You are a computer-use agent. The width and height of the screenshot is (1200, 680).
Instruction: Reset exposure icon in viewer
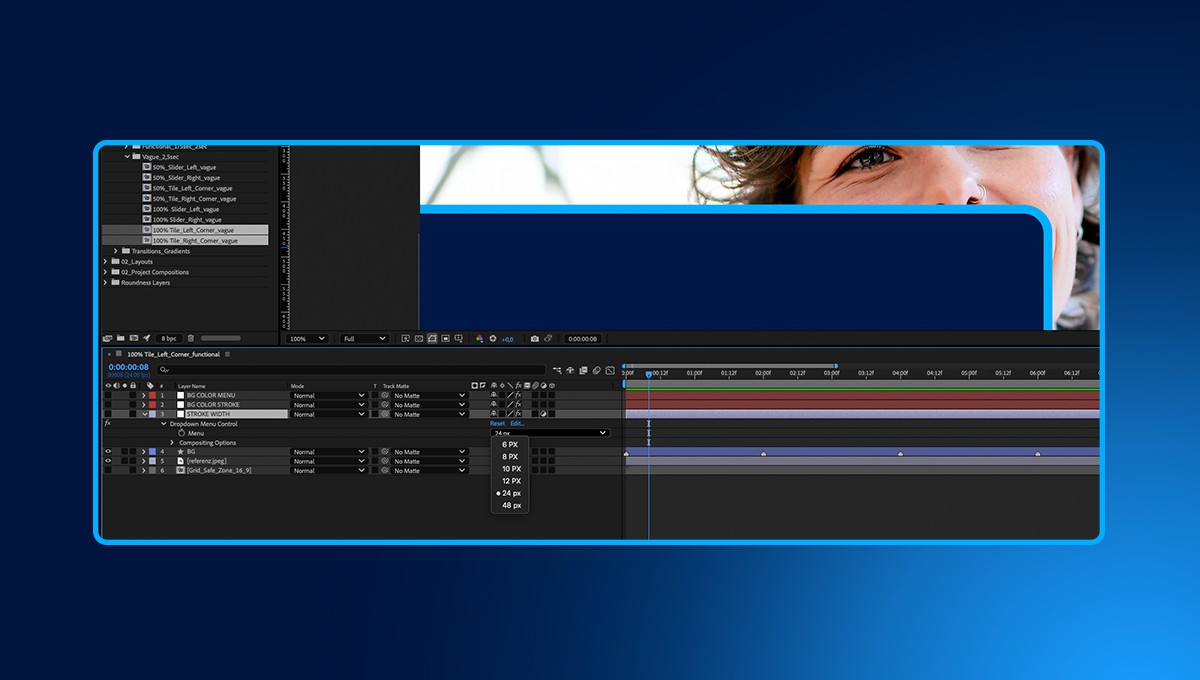(493, 338)
